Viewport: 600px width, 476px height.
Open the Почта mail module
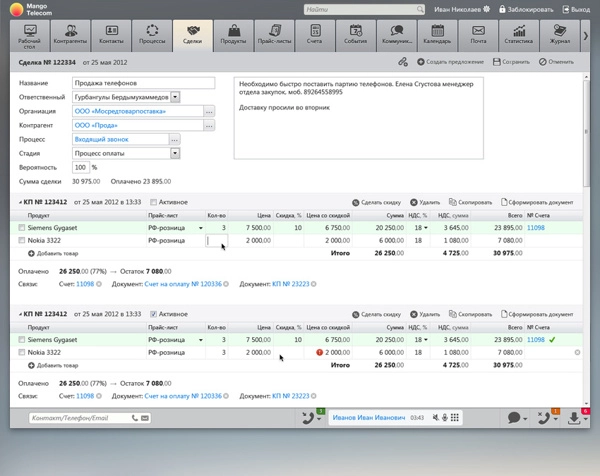pos(477,35)
